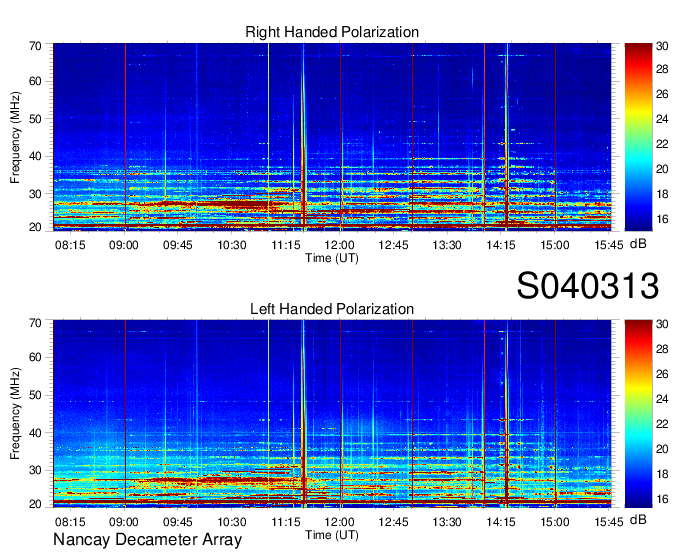Click frequency tick '70' of Right Handed plot
The image size is (680, 552).
(35, 46)
